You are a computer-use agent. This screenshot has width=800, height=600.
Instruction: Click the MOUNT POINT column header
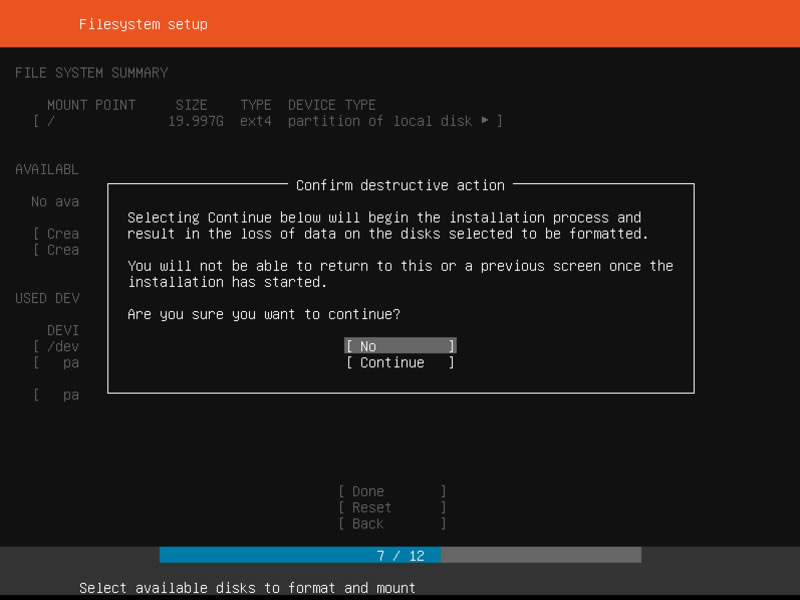click(x=91, y=105)
